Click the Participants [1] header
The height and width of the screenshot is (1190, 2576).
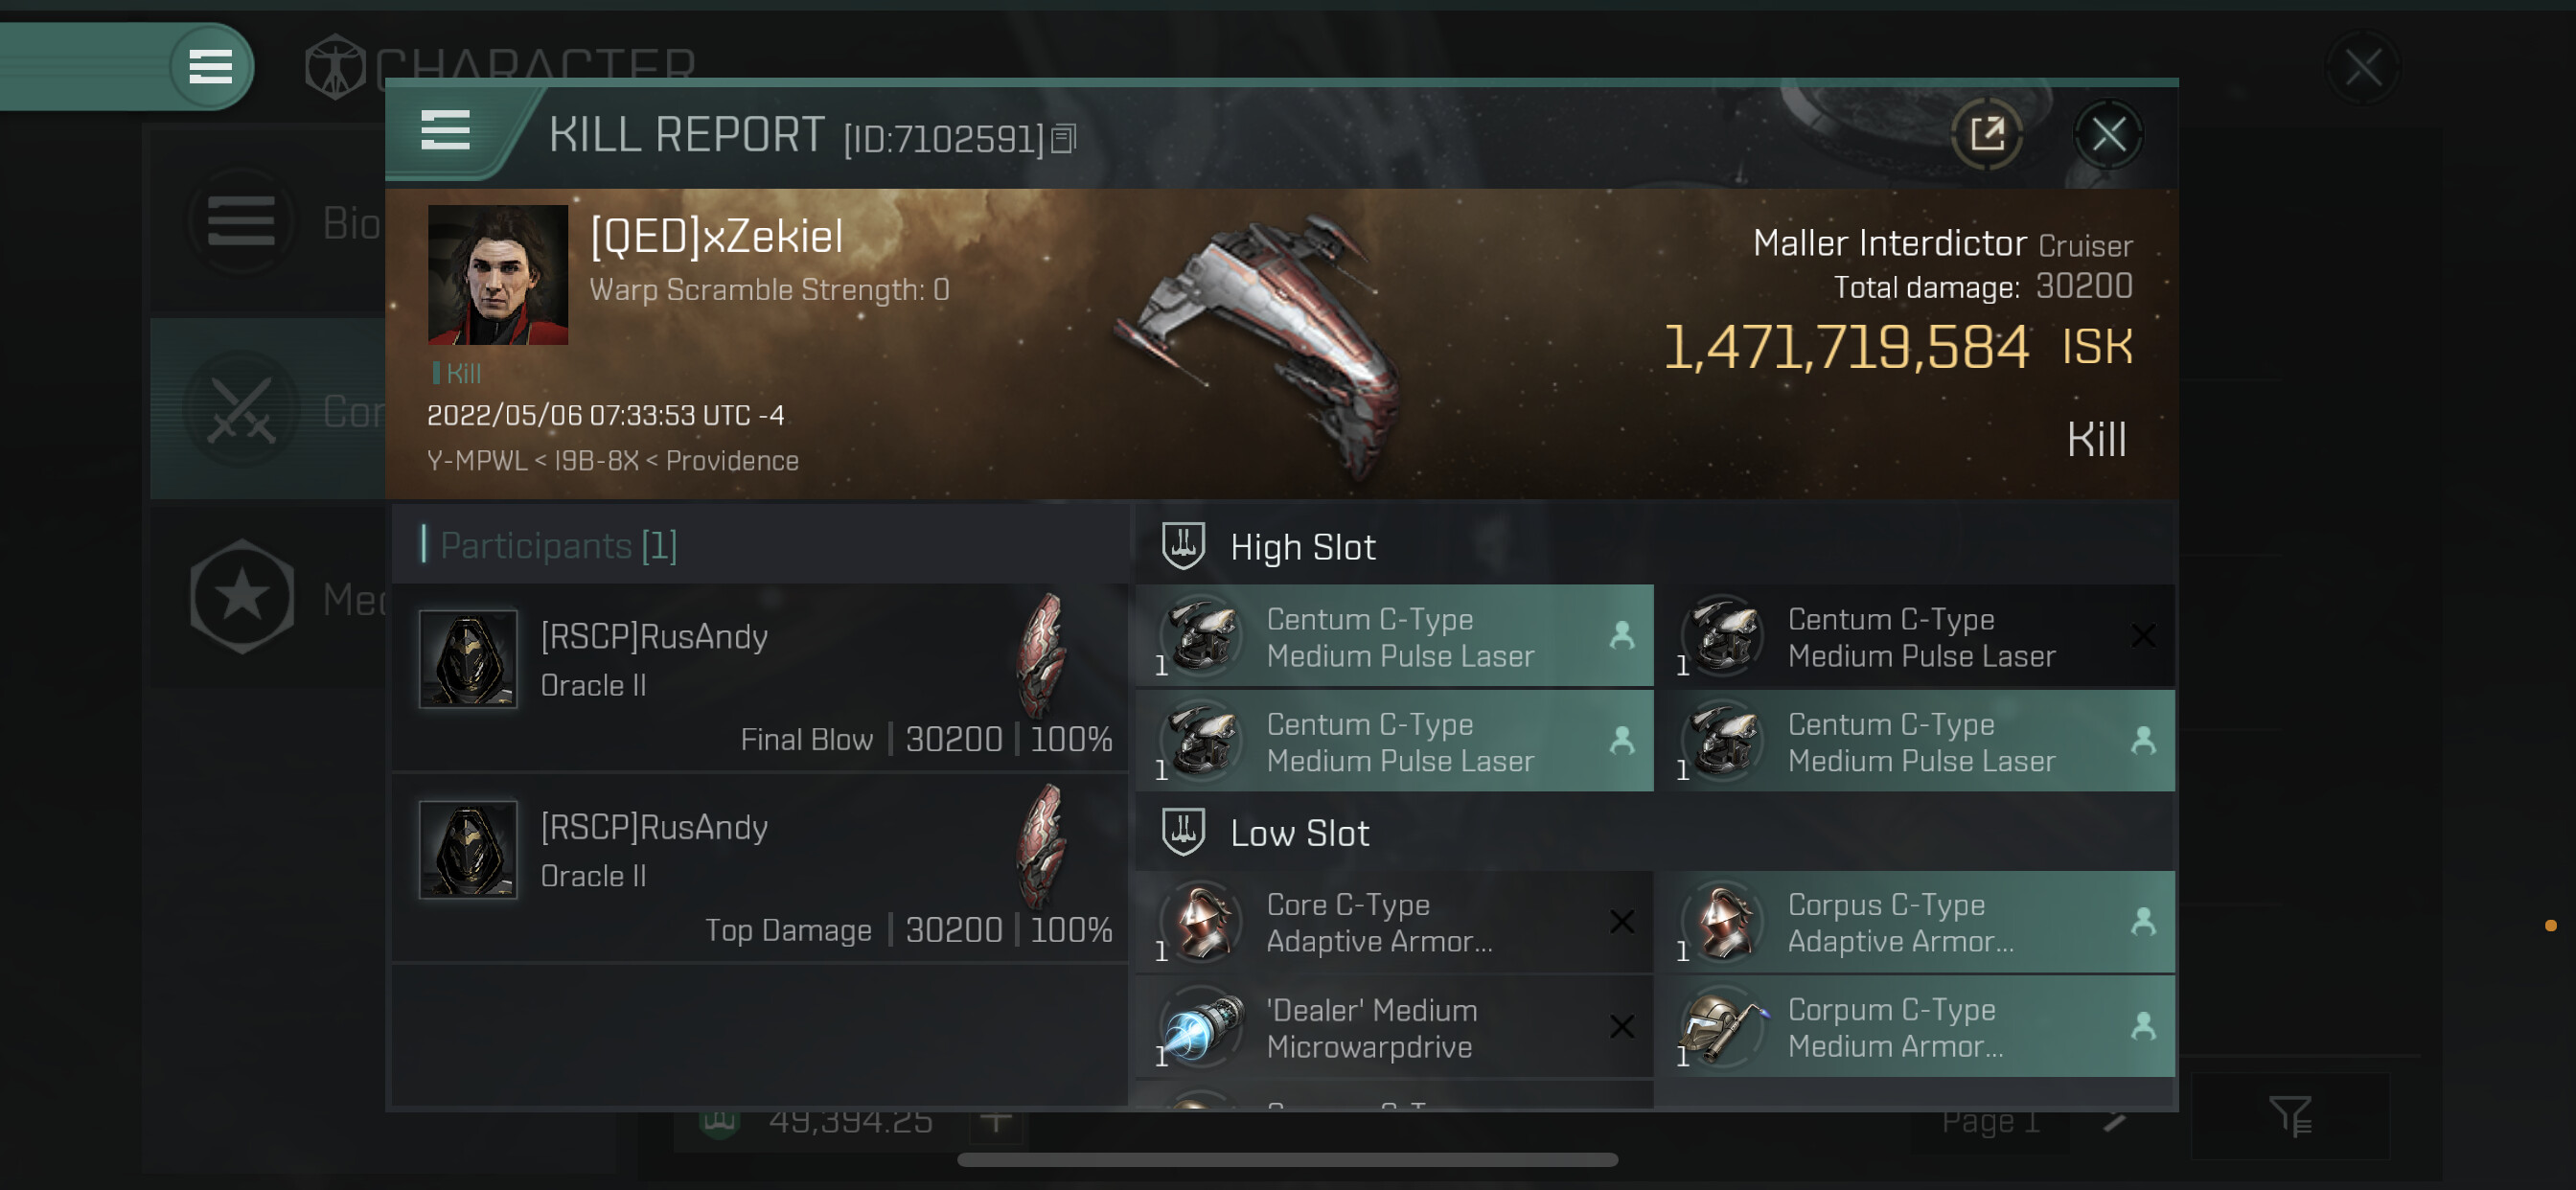[x=558, y=546]
